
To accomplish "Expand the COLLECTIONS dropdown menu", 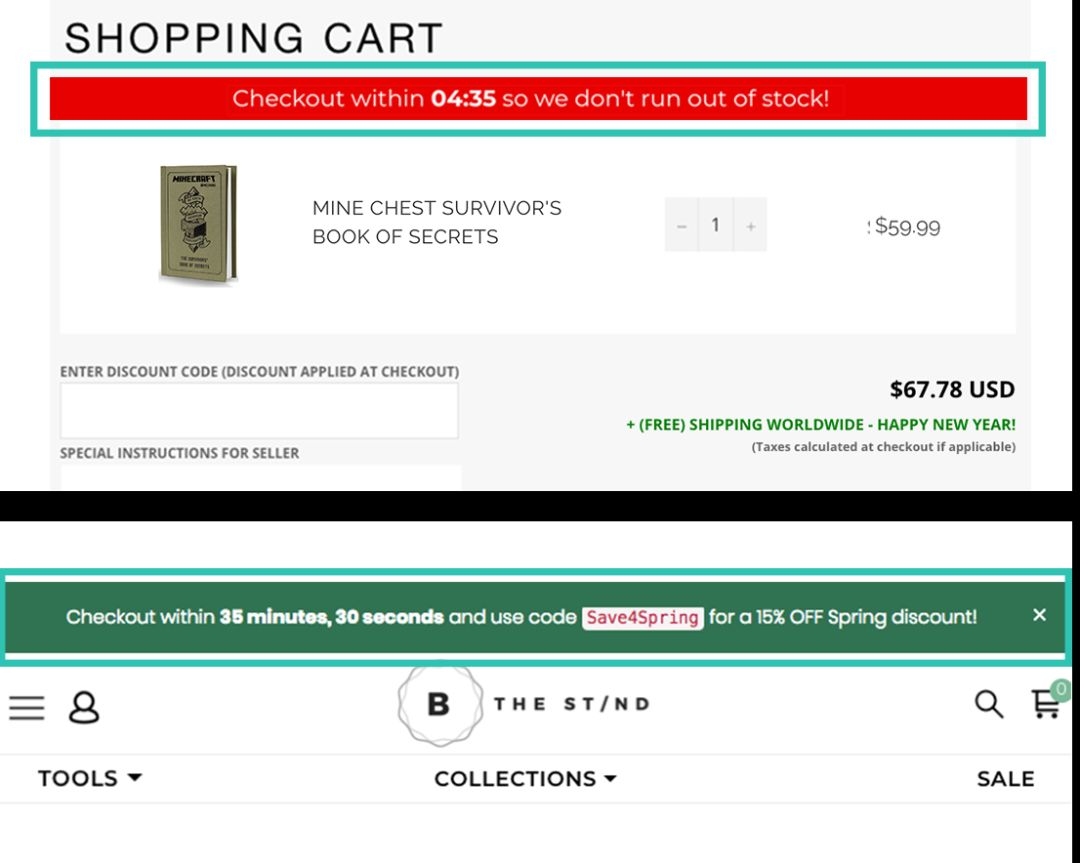I will click(x=525, y=778).
